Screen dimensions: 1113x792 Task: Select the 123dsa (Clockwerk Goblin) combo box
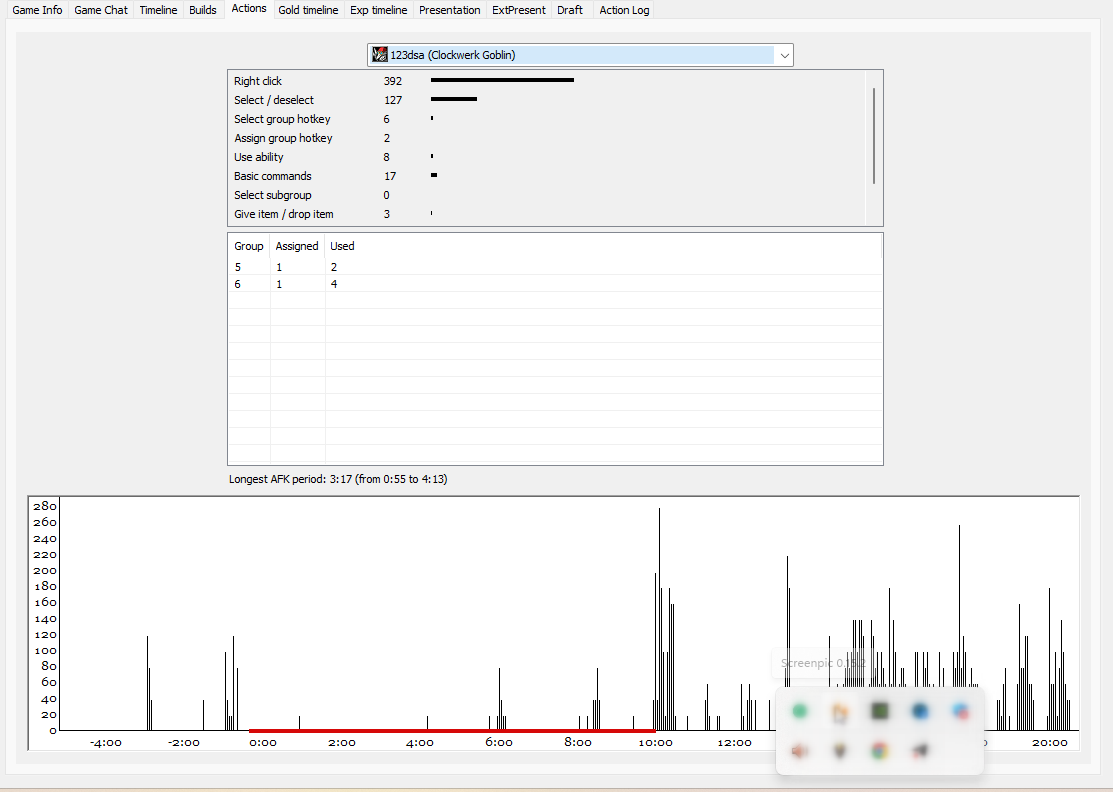580,55
